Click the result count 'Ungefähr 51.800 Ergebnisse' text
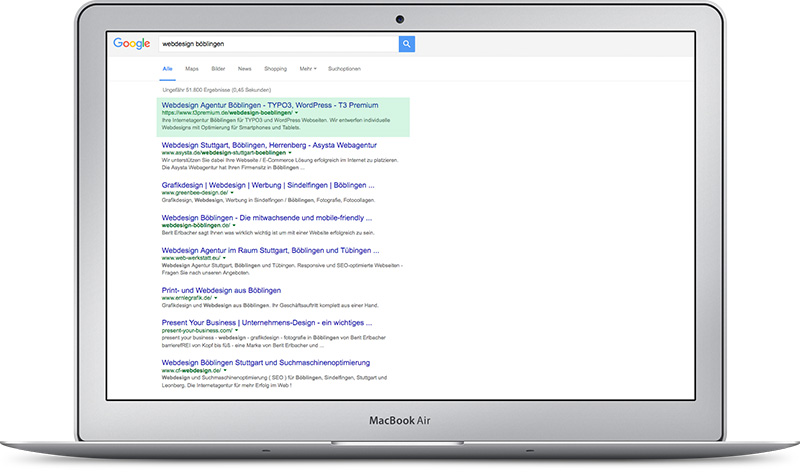 pos(216,90)
